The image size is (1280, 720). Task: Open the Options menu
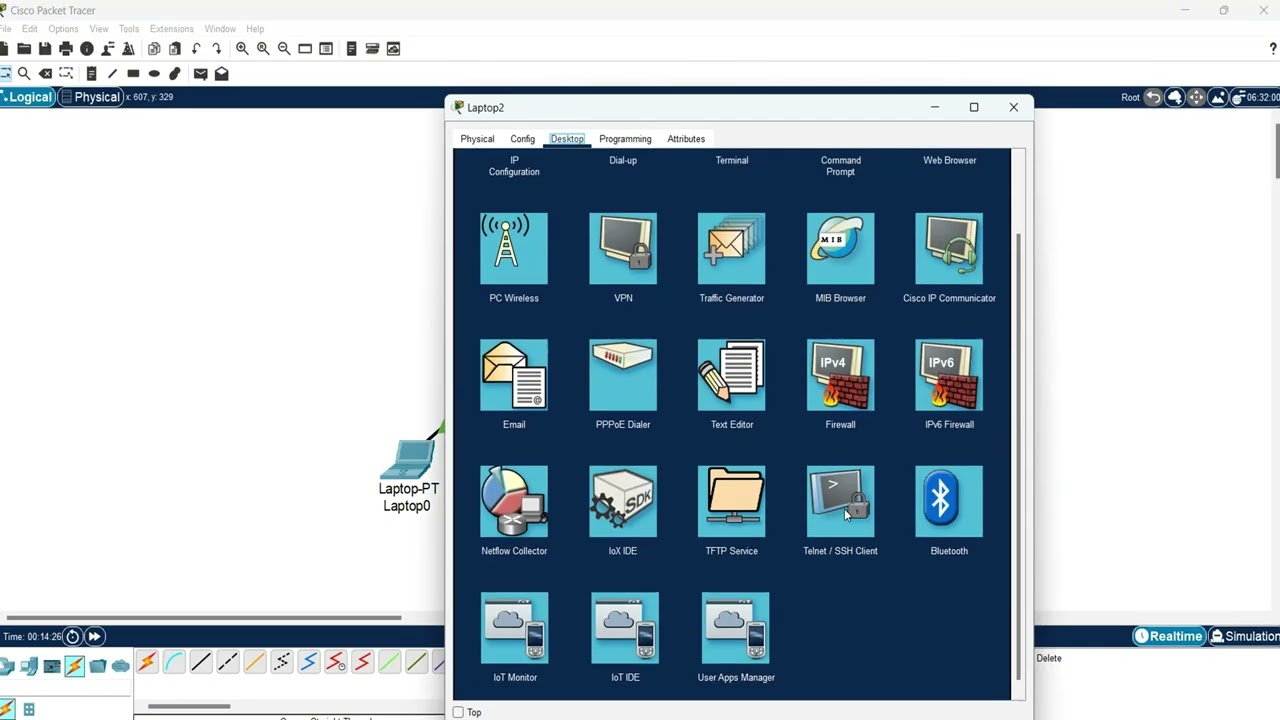[x=63, y=29]
